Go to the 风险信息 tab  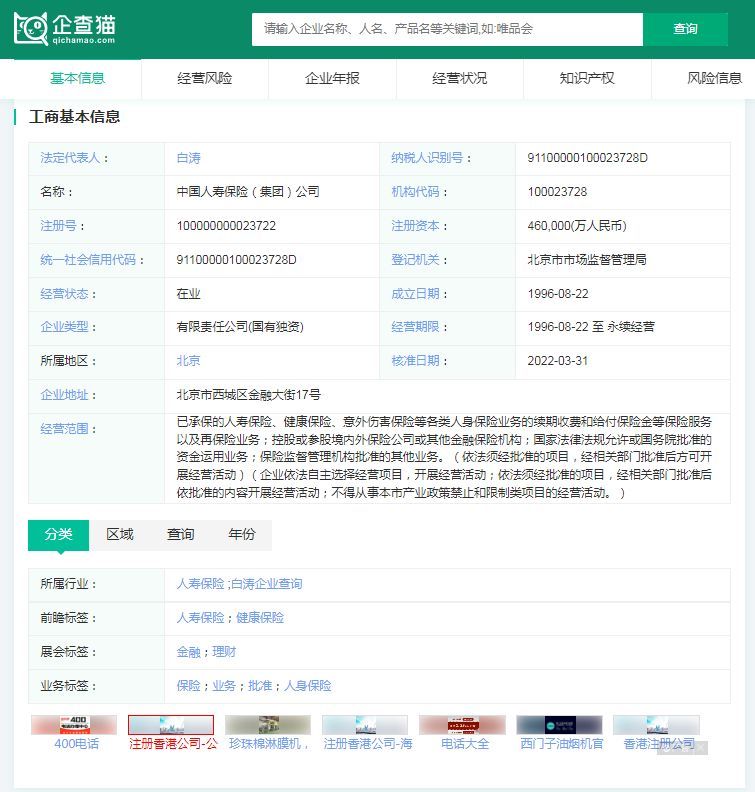point(714,78)
